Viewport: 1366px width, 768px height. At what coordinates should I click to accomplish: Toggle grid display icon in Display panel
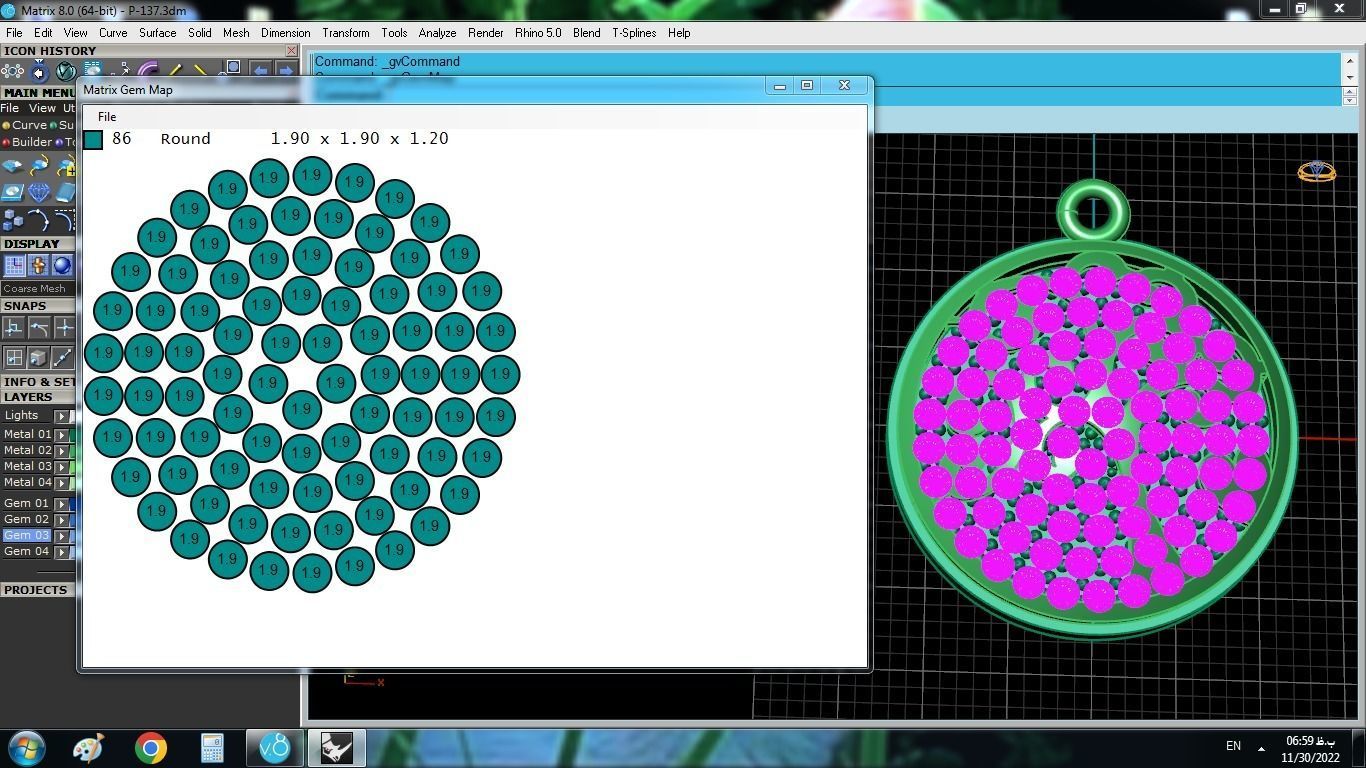coord(14,265)
